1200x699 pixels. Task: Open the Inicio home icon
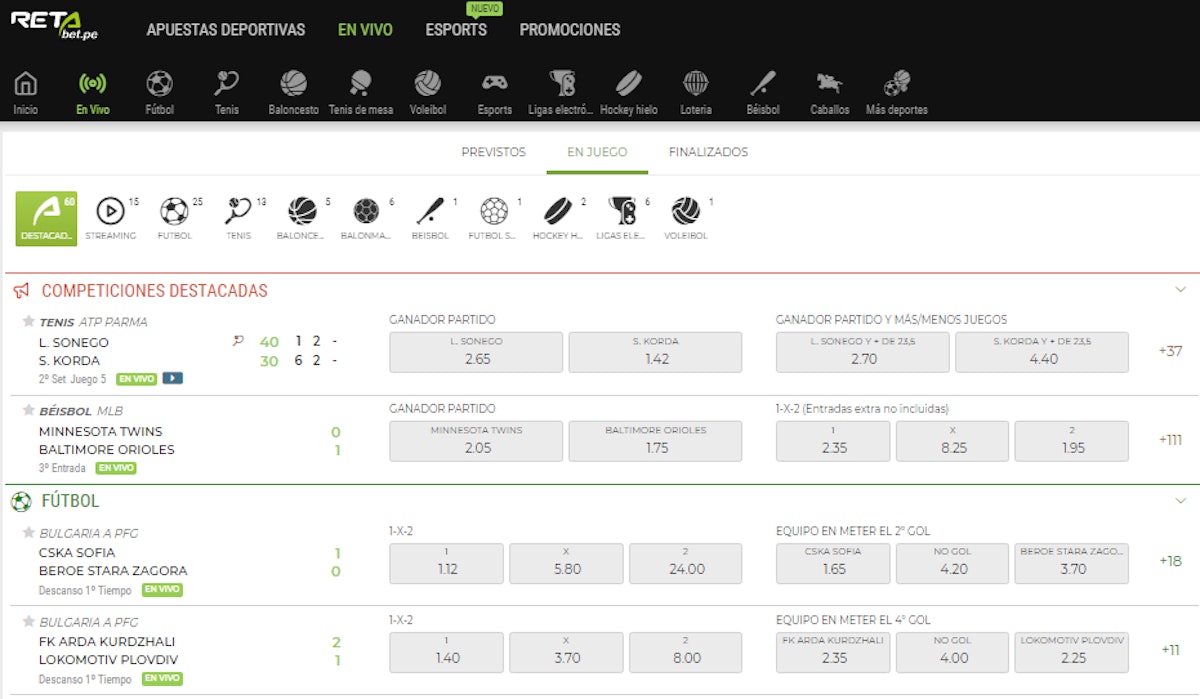click(26, 92)
